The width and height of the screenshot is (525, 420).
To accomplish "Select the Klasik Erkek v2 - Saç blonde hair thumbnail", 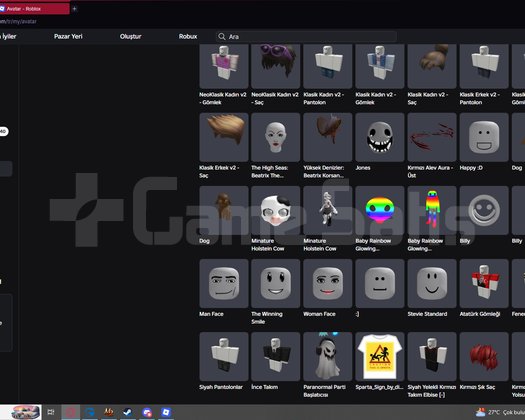I will point(224,137).
